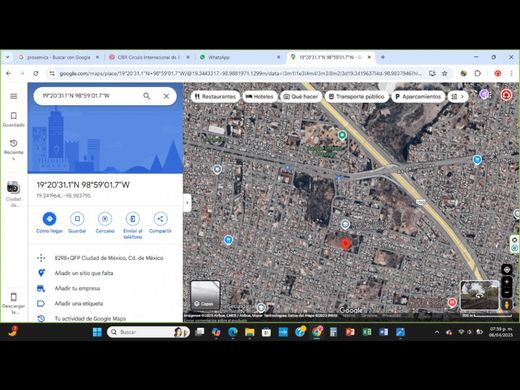Open File Explorer from the taskbar

(250, 332)
